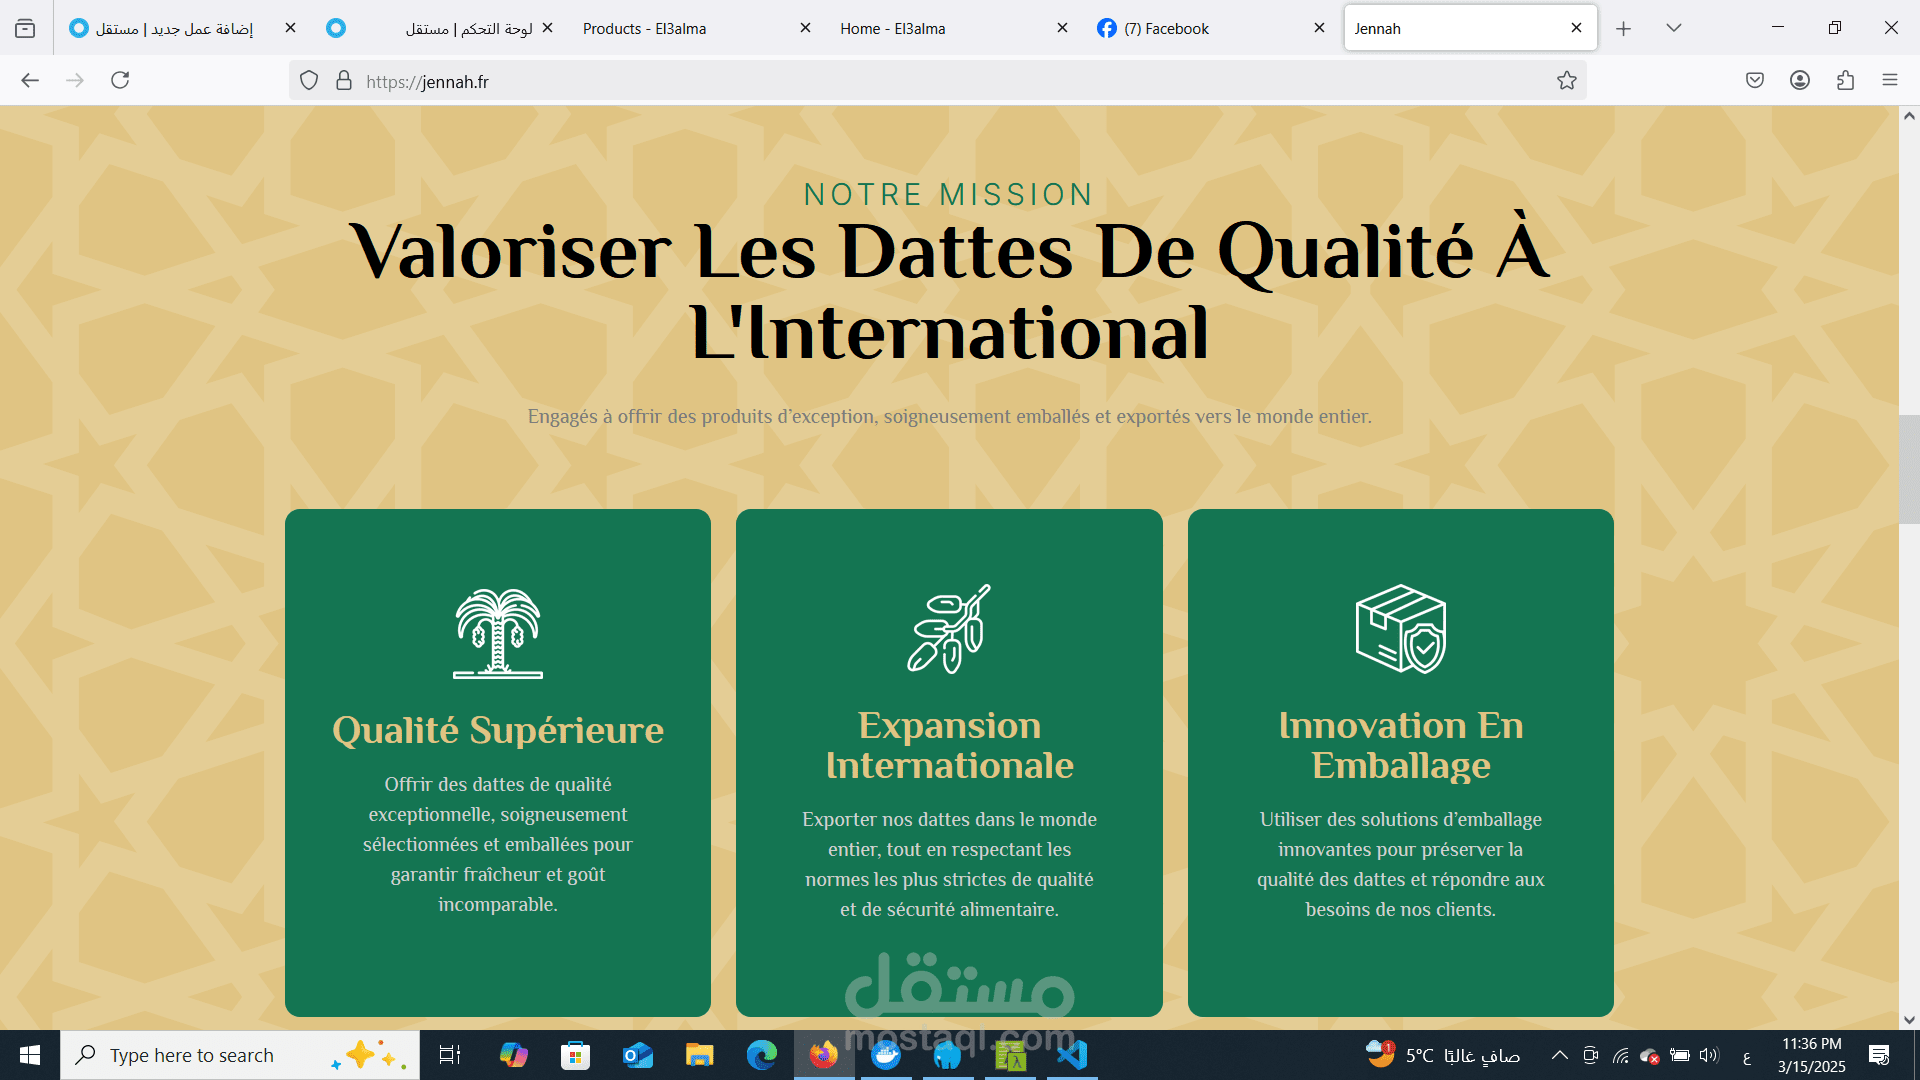This screenshot has height=1080, width=1920.
Task: Bookmark this page with the star icon
Action: click(x=1566, y=81)
